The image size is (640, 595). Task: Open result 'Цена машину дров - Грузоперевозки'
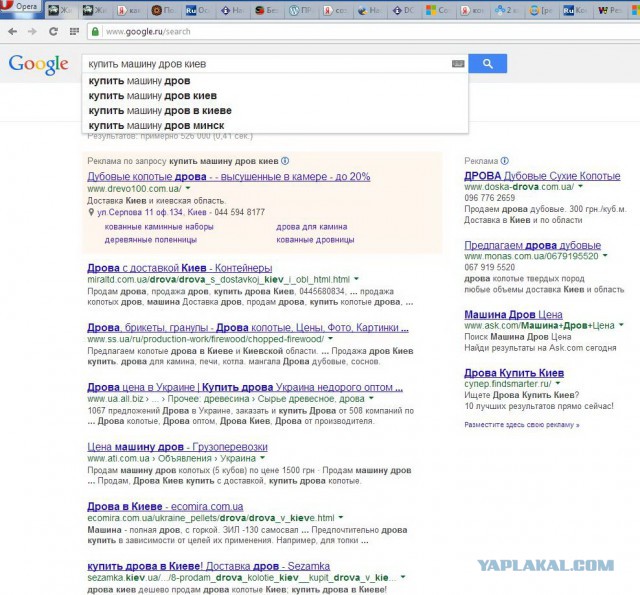(x=177, y=447)
